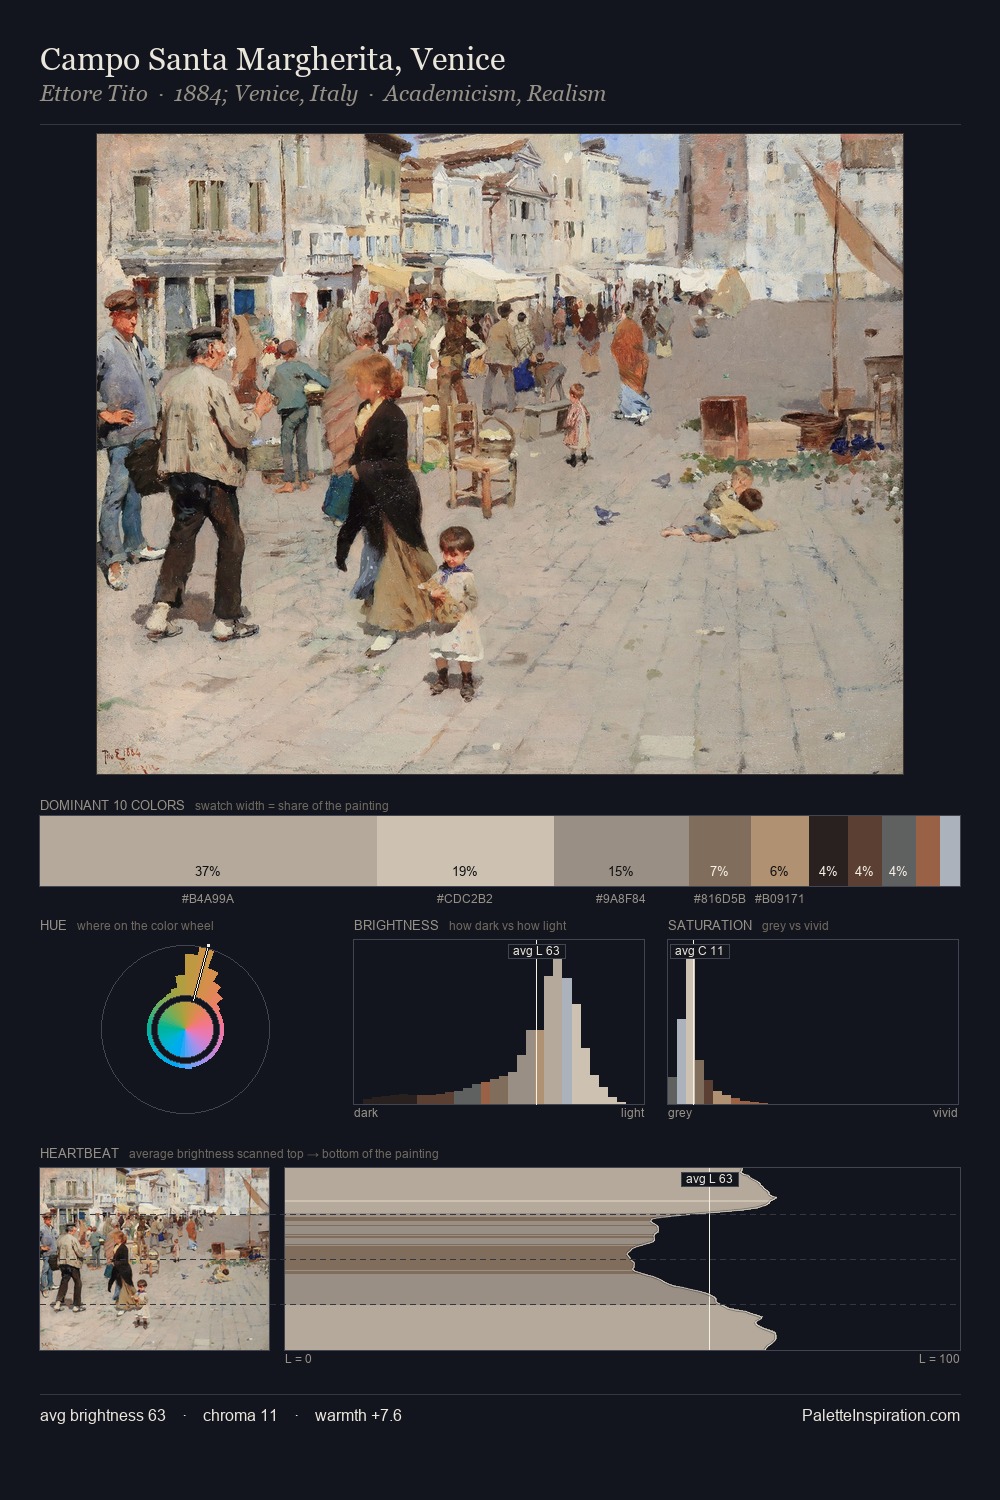The image size is (1000, 1500).
Task: Click 'avg brightness 63' footer stat
Action: (x=103, y=1415)
